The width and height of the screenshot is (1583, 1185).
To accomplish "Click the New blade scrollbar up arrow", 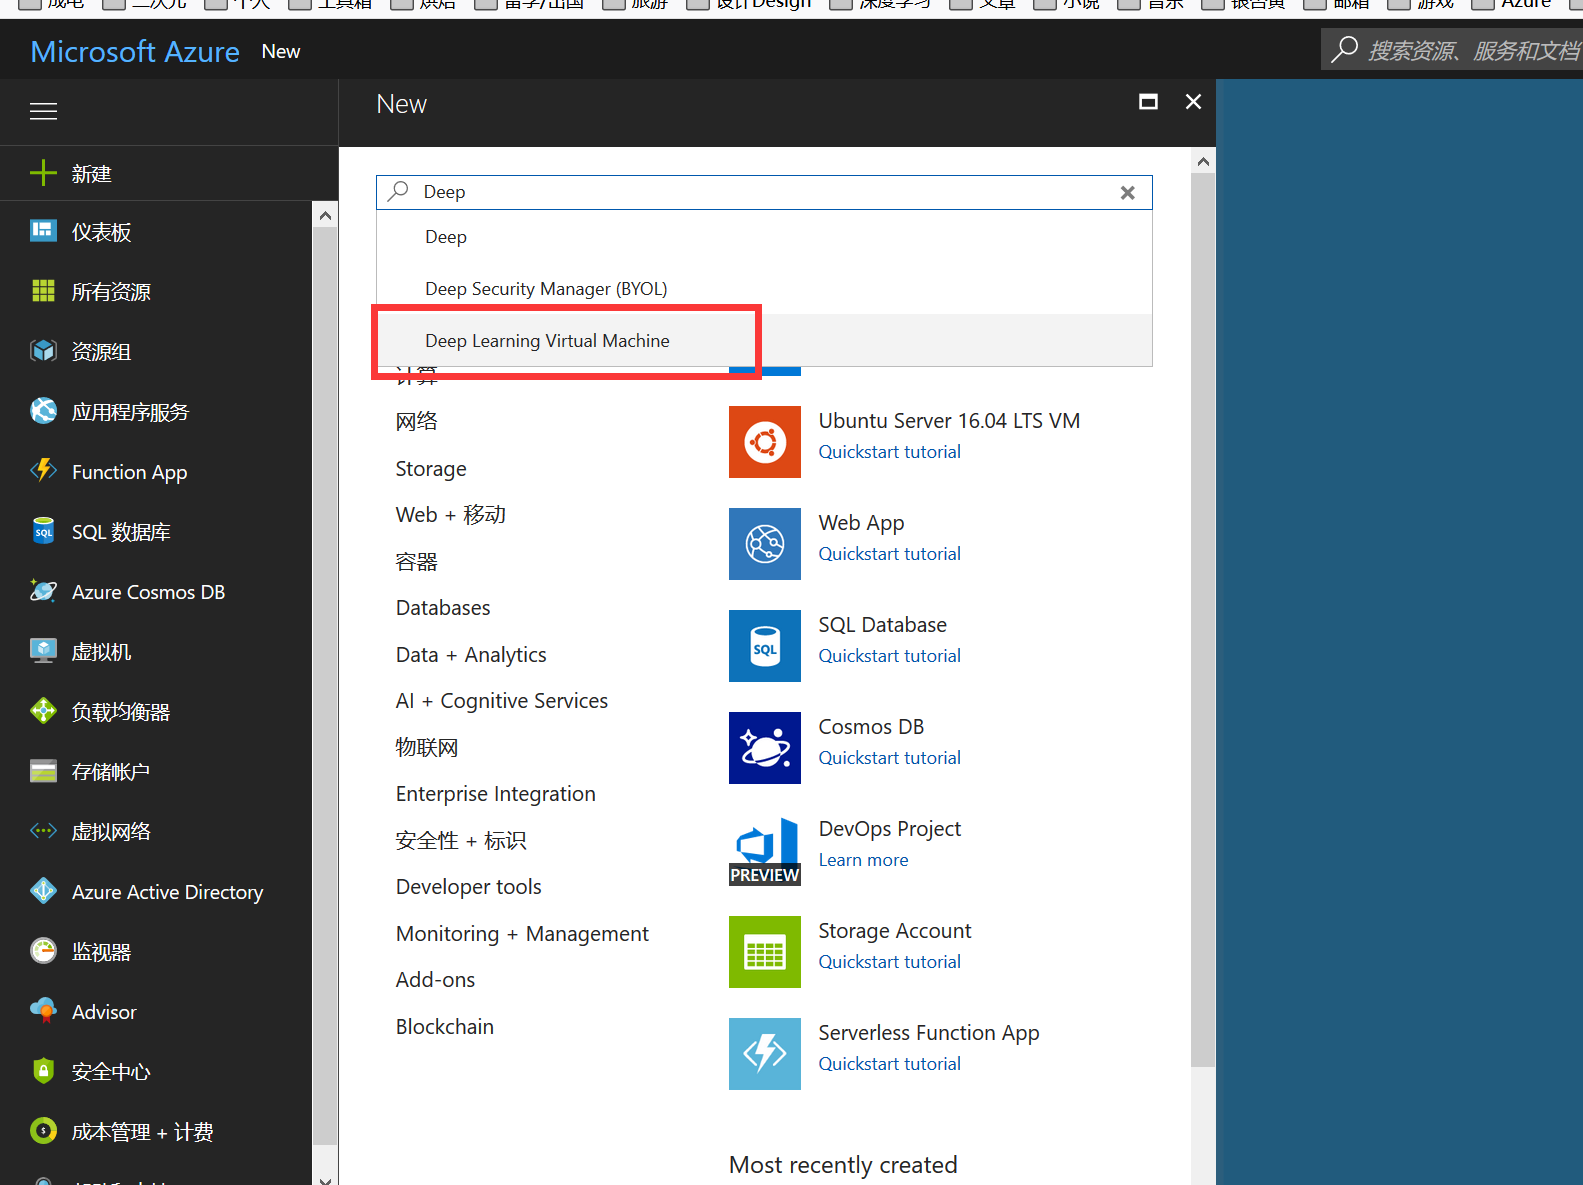I will pos(1203,161).
